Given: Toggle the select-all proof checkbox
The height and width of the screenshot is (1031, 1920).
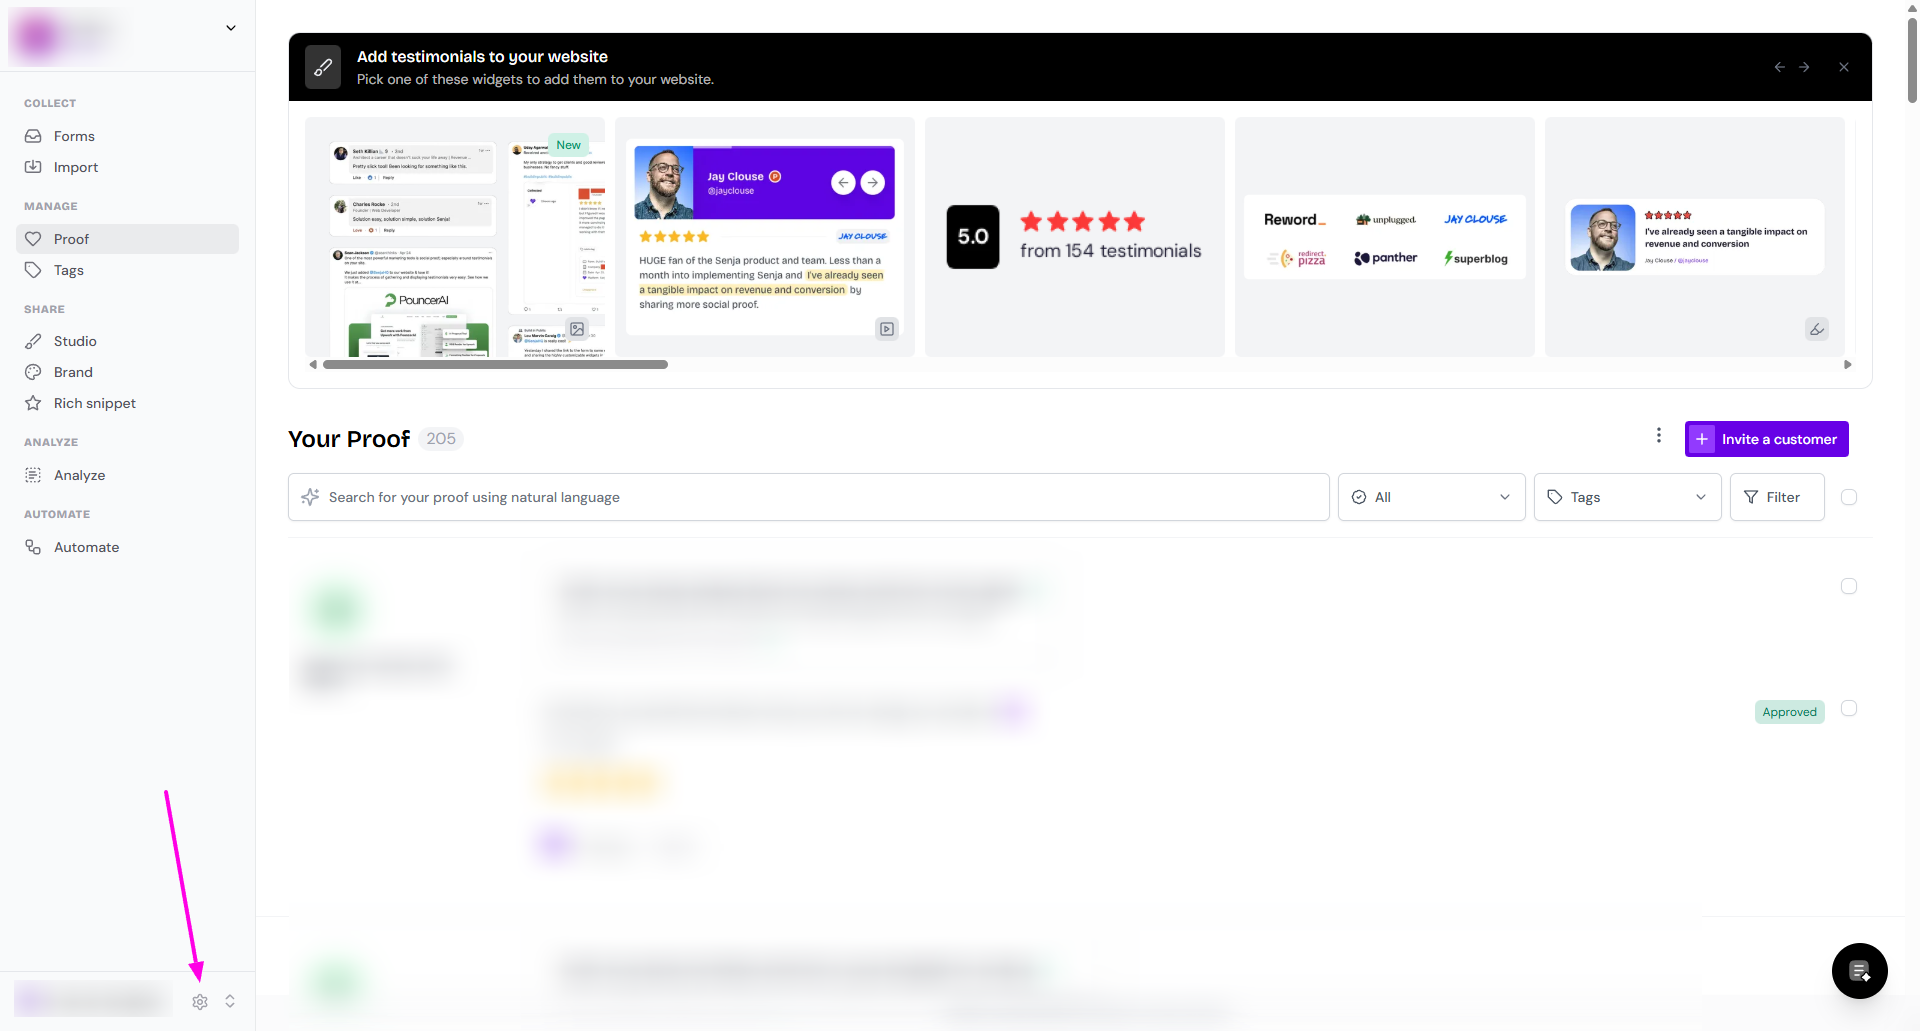Looking at the screenshot, I should 1848,497.
